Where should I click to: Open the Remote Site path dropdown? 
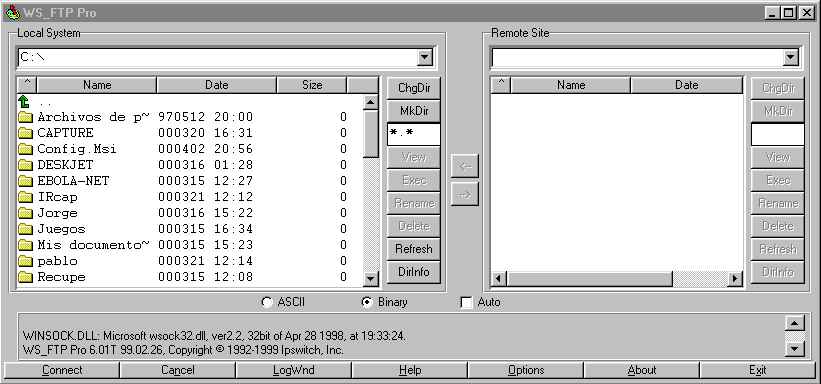coord(790,58)
